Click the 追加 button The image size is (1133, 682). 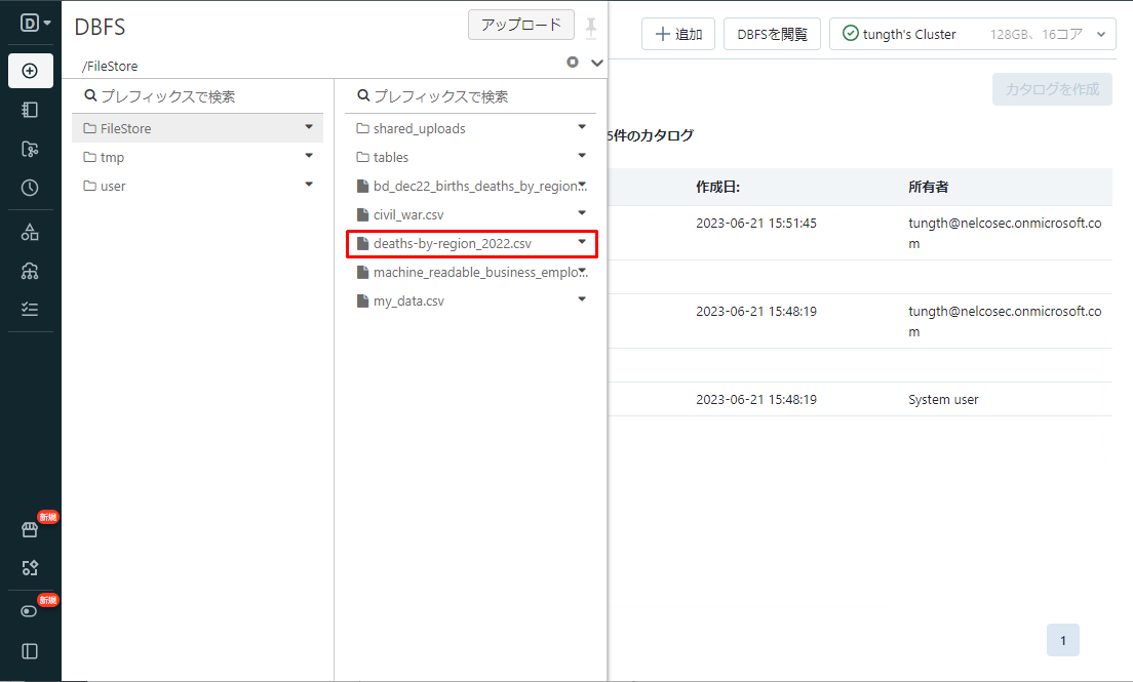[678, 34]
